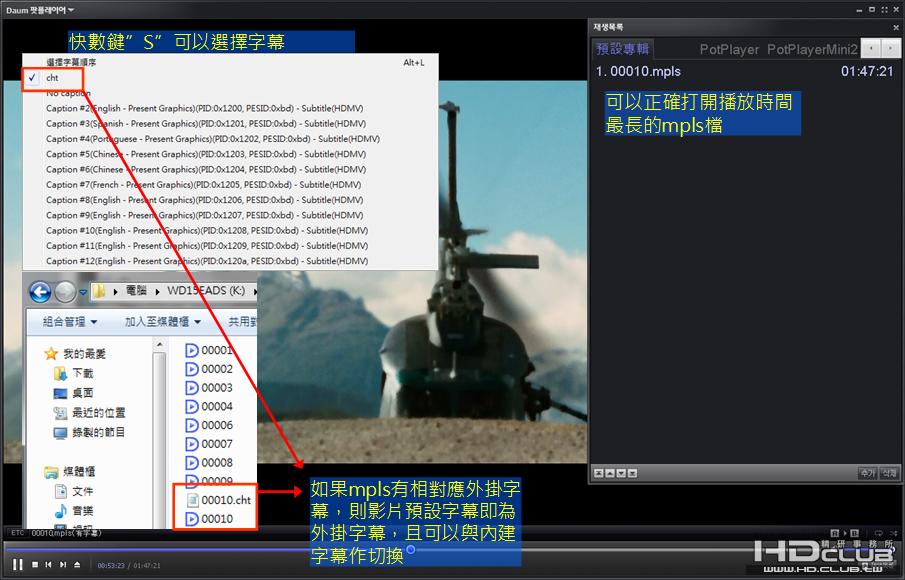905x580 pixels.
Task: Expand the breadcrumb arrow before 電腦
Action: (115, 291)
